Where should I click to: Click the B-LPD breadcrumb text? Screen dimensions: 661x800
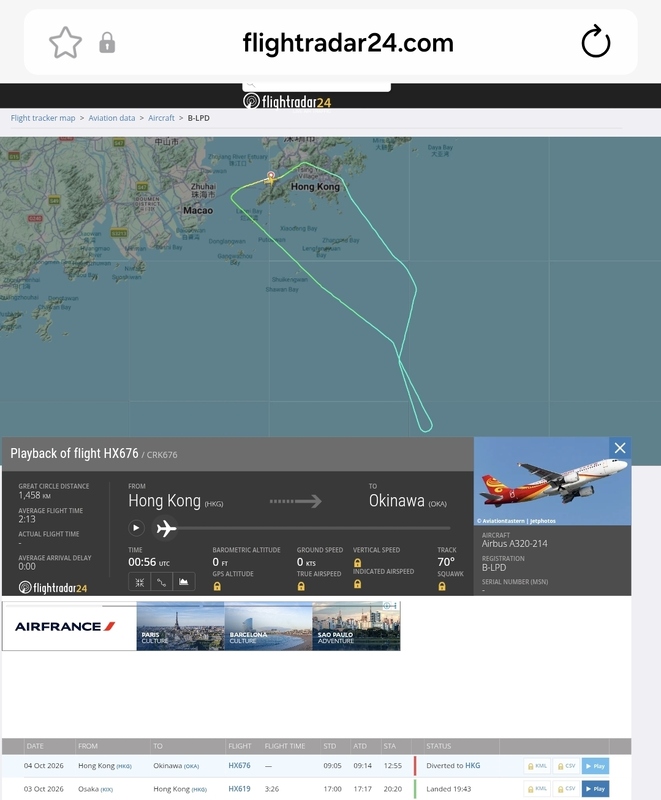pyautogui.click(x=198, y=118)
